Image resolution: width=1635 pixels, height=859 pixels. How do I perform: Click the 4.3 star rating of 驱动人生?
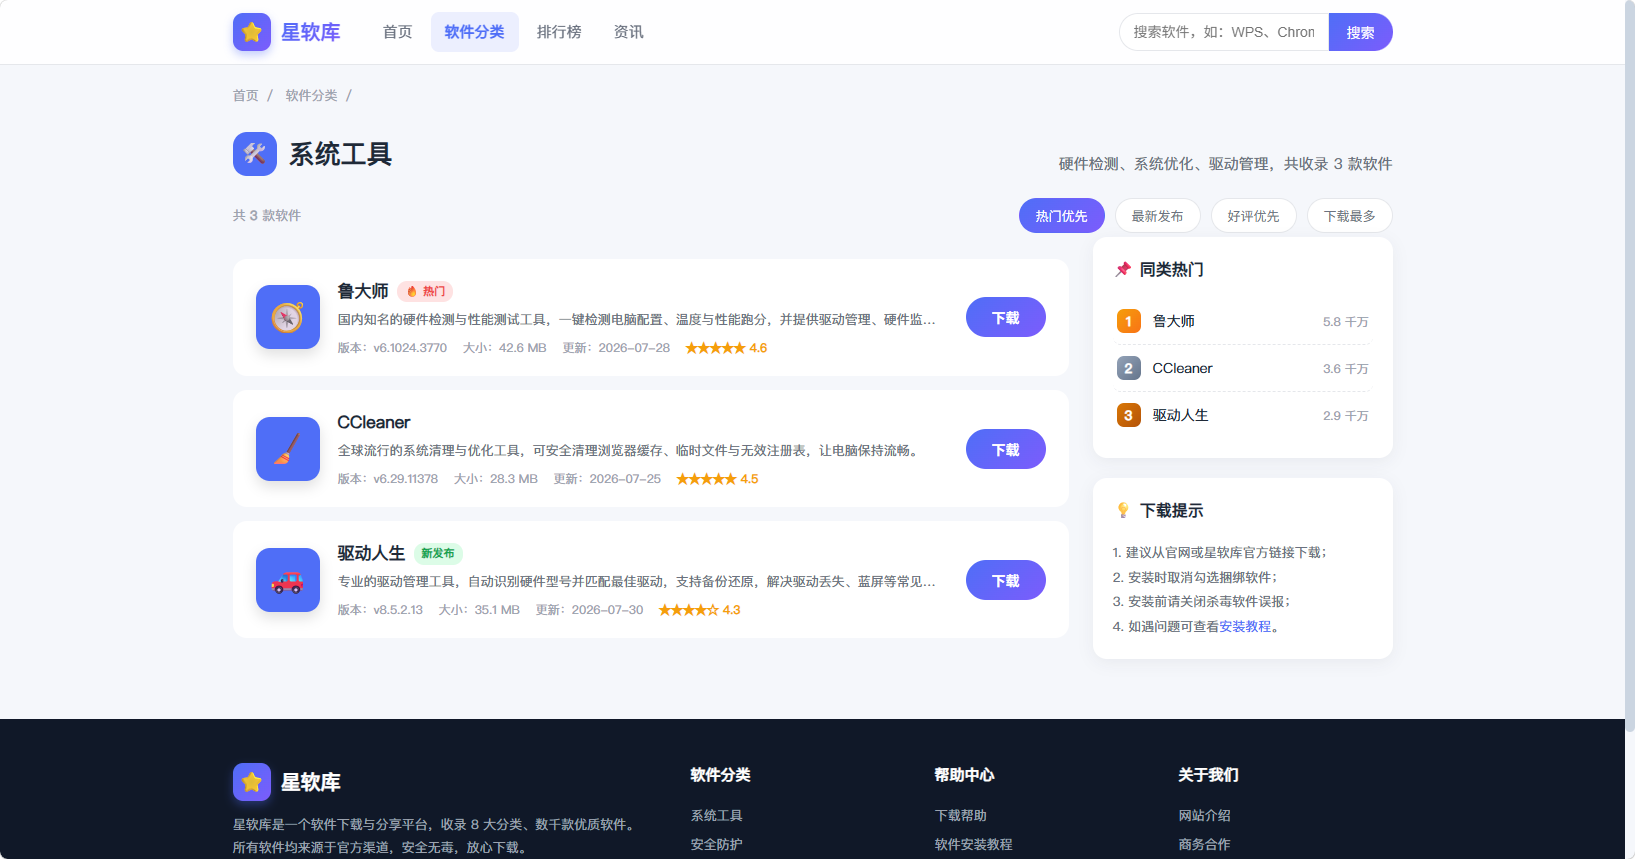coord(699,610)
